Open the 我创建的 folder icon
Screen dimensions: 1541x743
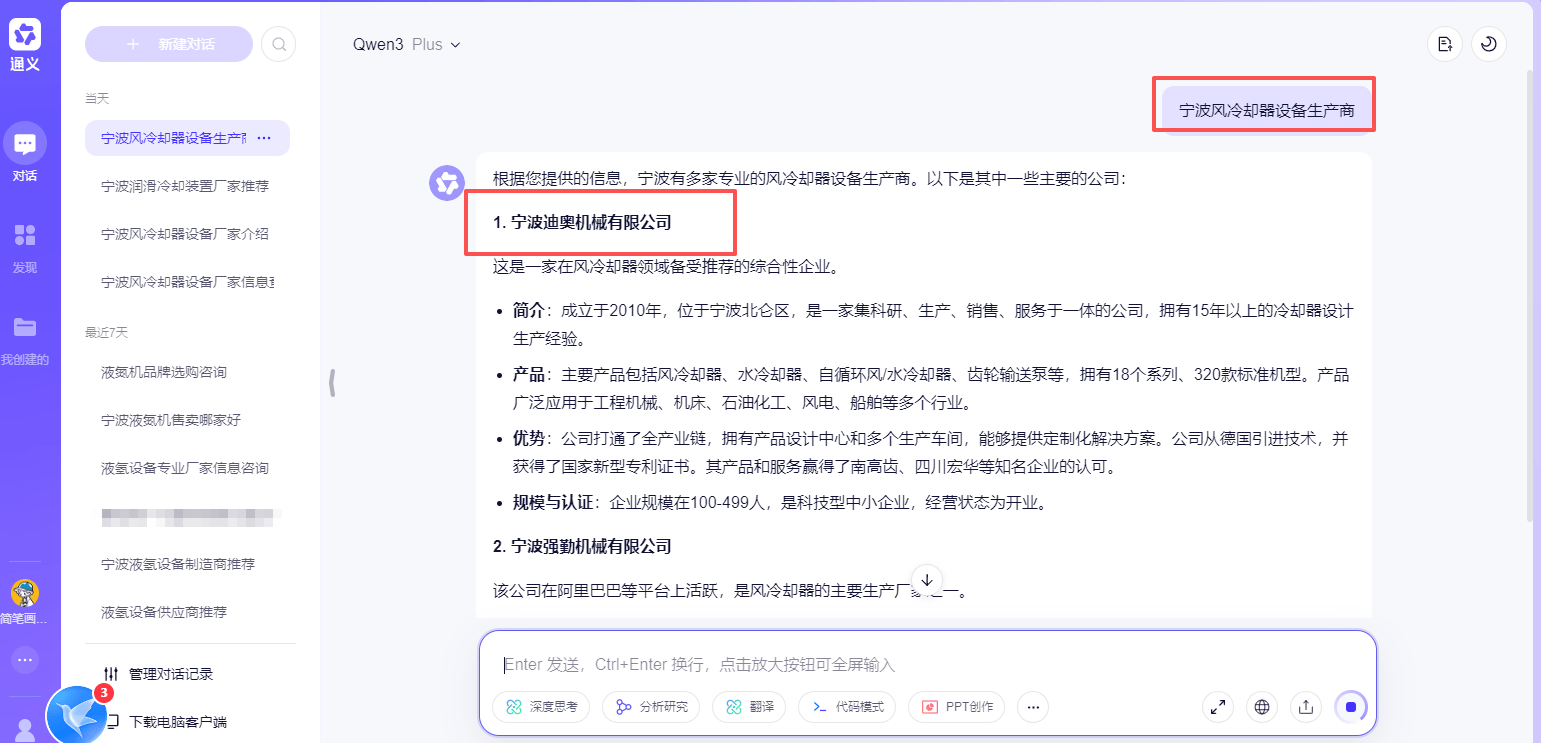click(25, 328)
